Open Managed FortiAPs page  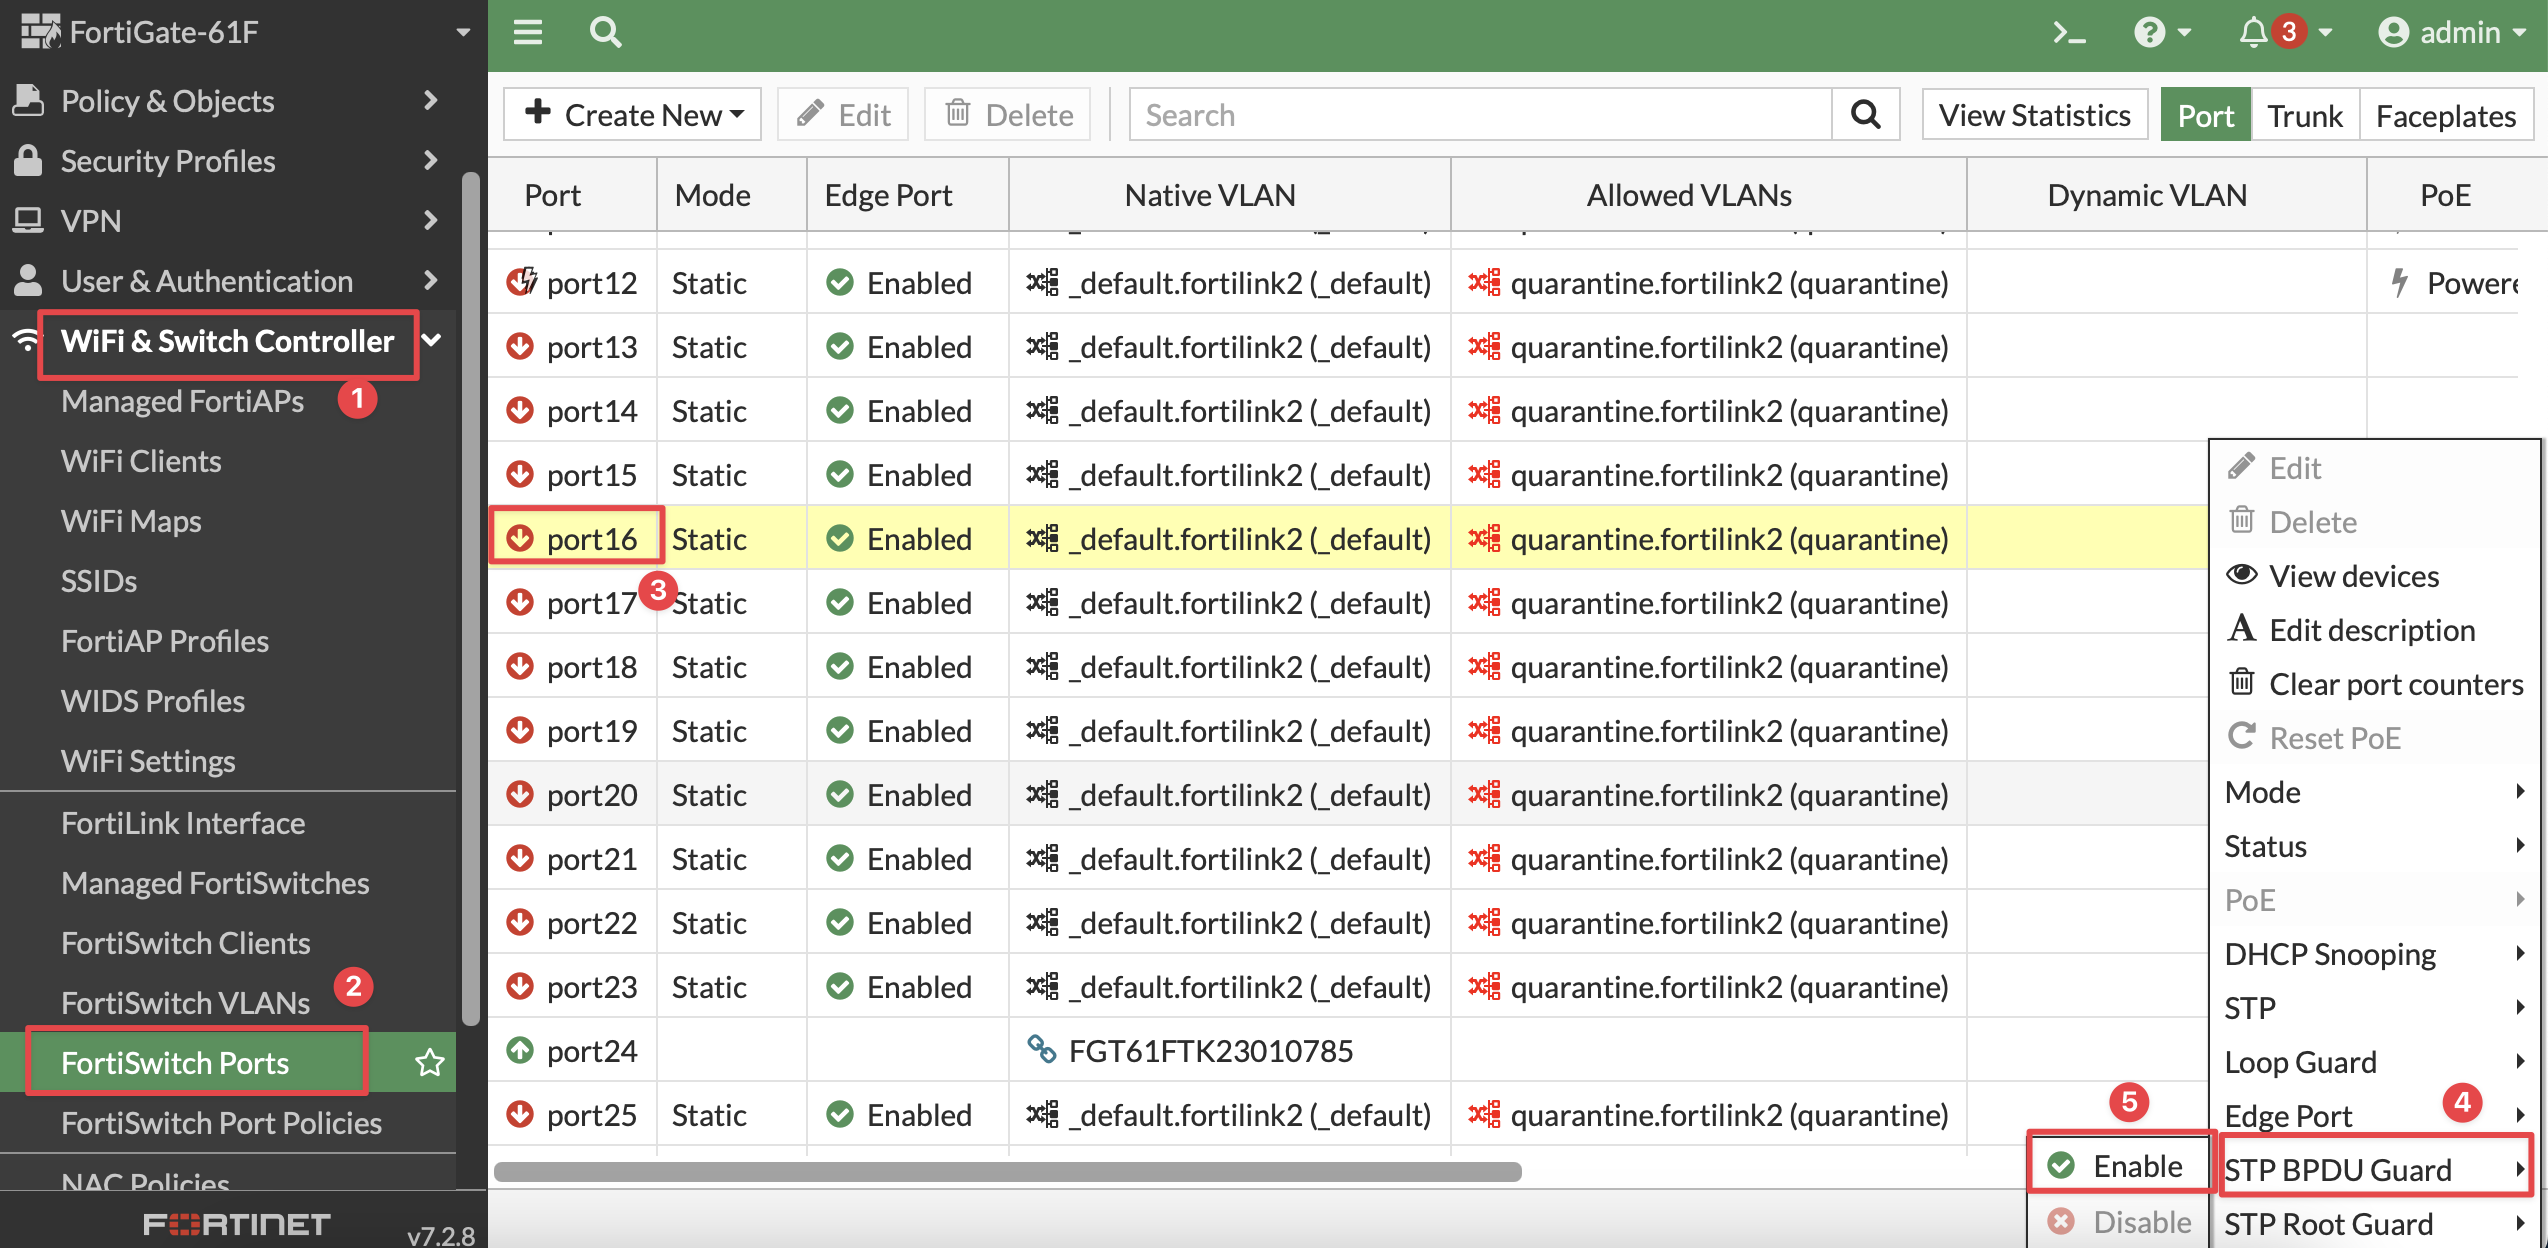(182, 401)
